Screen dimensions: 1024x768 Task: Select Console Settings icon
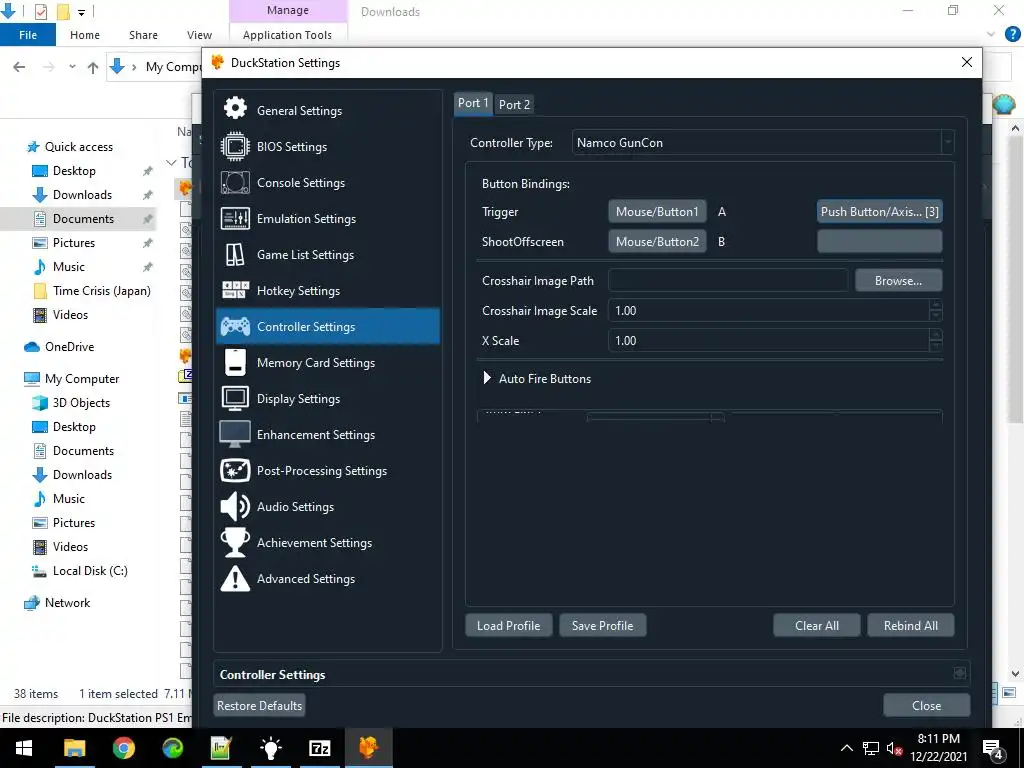click(235, 182)
